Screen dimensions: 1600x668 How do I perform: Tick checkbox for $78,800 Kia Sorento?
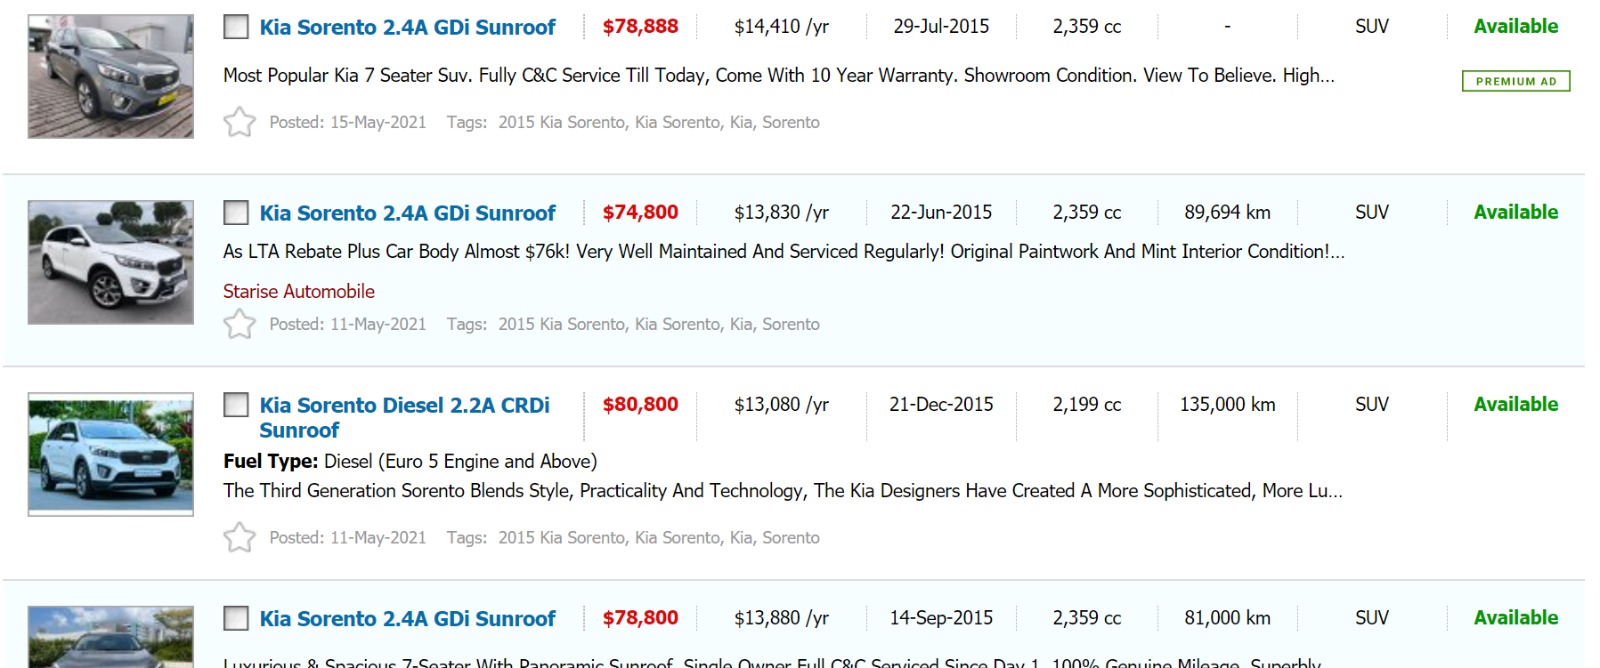[236, 619]
